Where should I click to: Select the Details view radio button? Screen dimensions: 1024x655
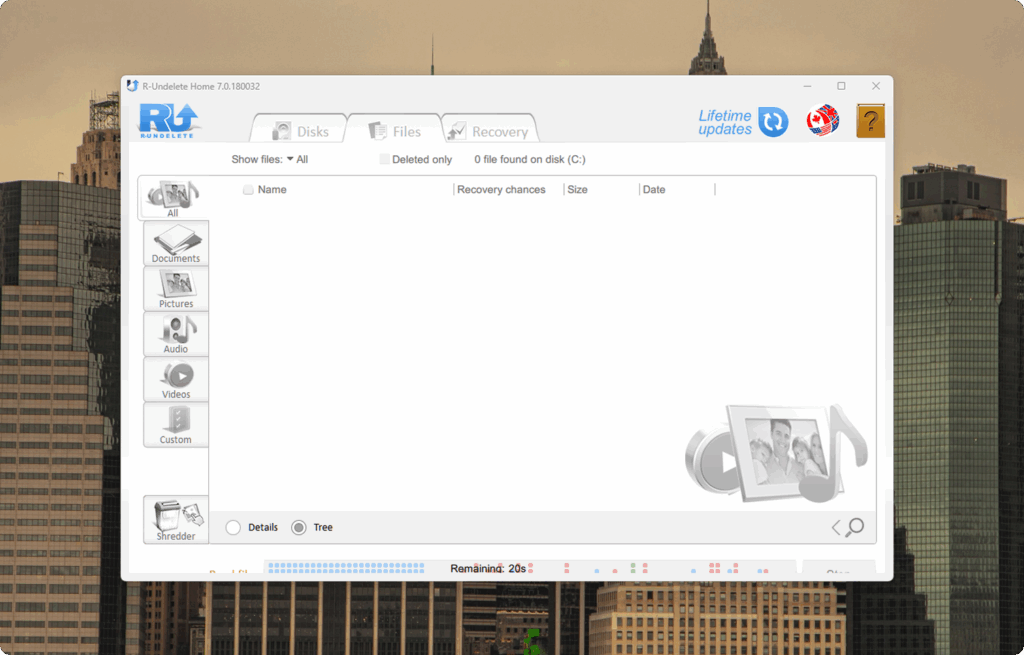click(233, 528)
